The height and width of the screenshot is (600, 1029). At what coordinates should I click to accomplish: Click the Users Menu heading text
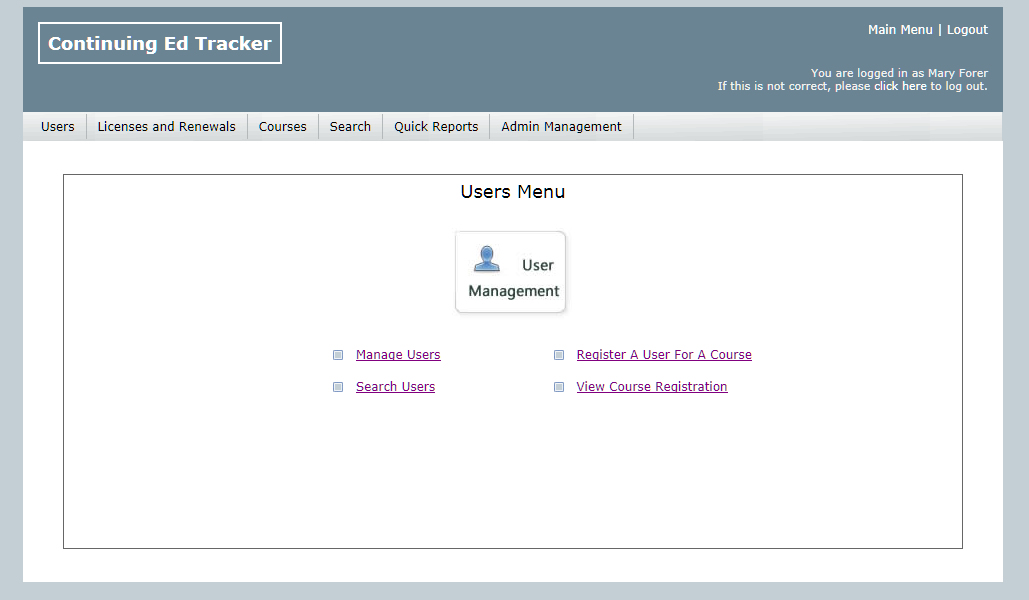click(512, 192)
